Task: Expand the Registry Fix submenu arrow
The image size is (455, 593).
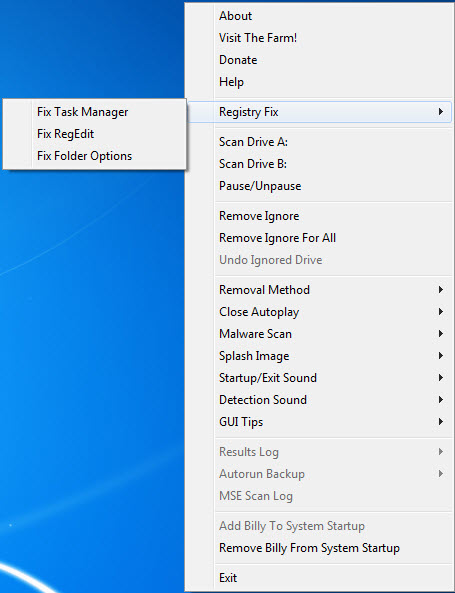Action: click(441, 112)
